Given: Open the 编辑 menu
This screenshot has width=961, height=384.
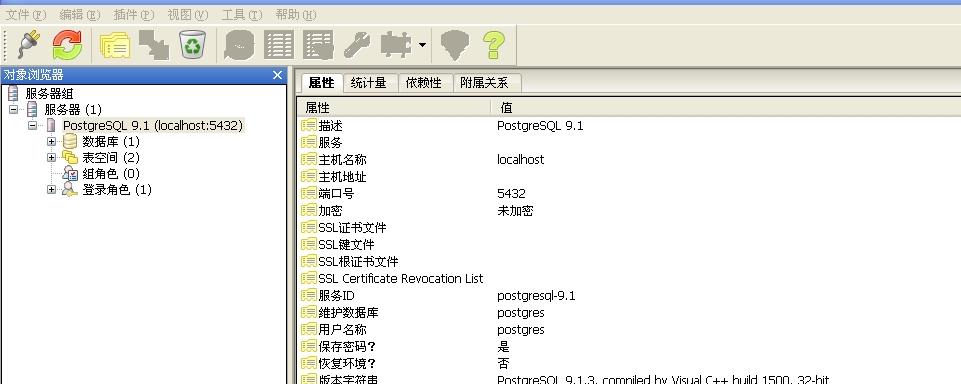Looking at the screenshot, I should coord(80,14).
